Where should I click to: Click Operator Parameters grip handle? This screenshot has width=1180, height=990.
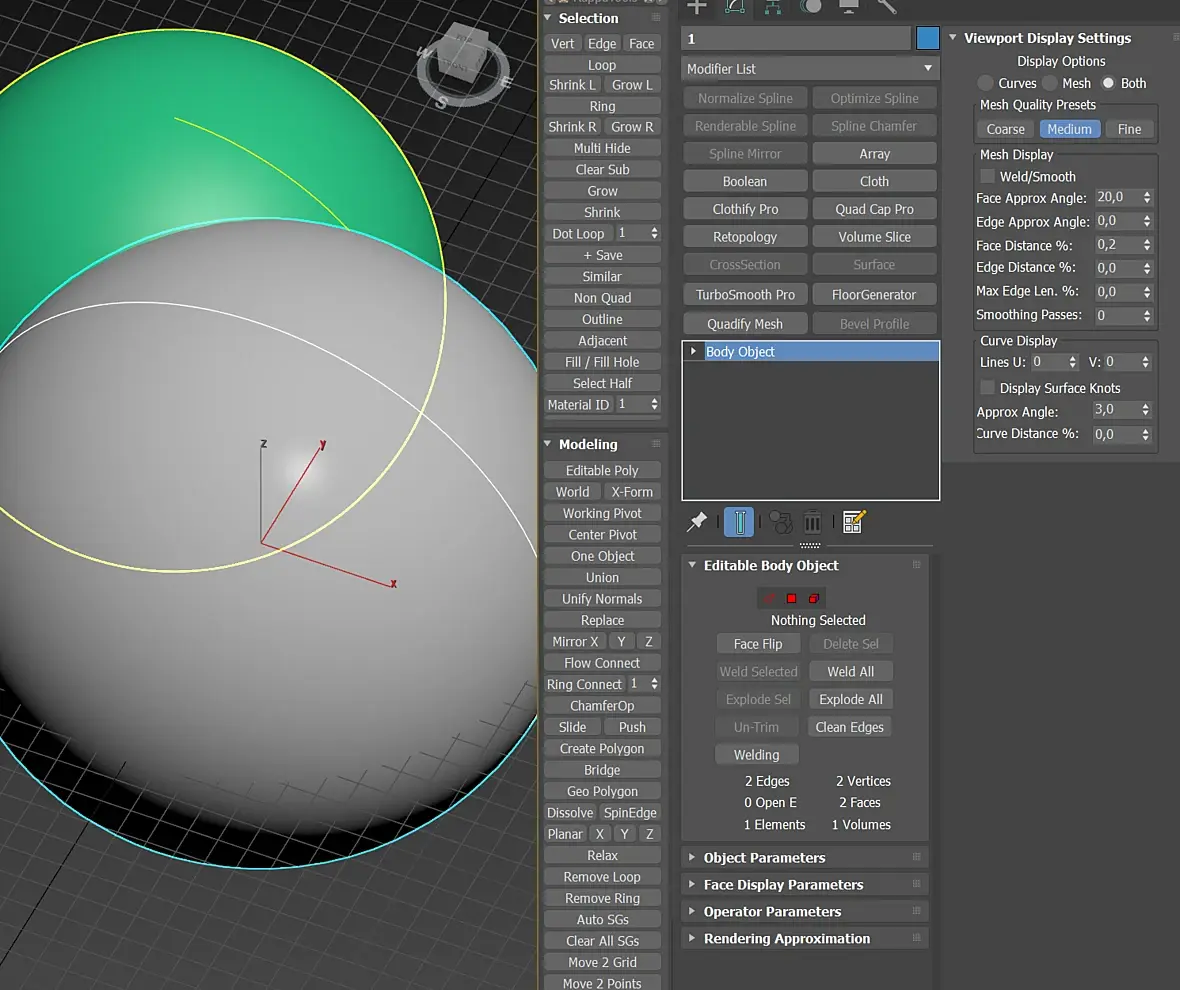917,911
